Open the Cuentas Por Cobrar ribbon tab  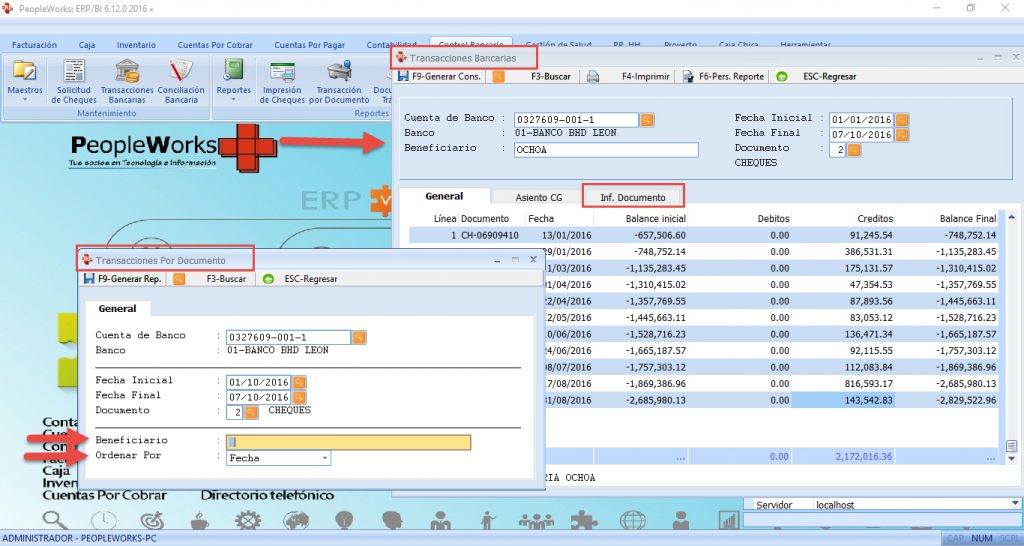(215, 45)
